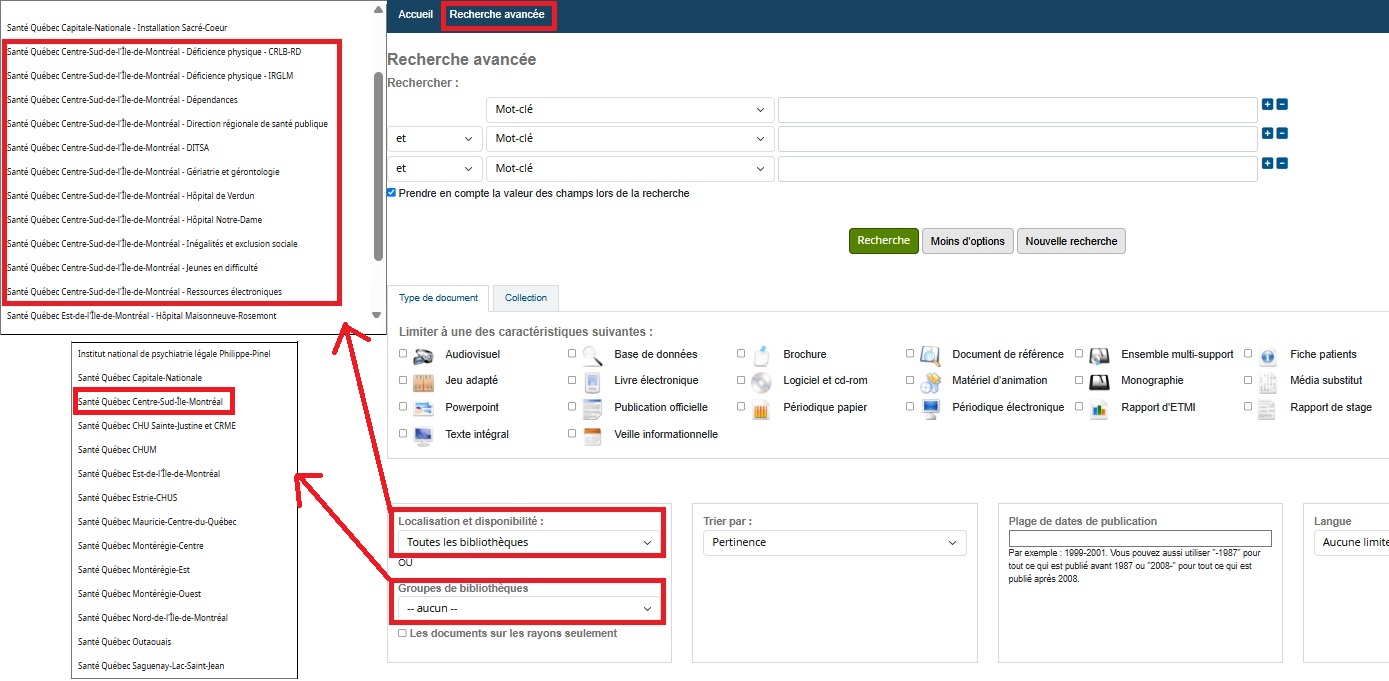Check 'Les documents sur les rayons seulement'

coord(403,633)
